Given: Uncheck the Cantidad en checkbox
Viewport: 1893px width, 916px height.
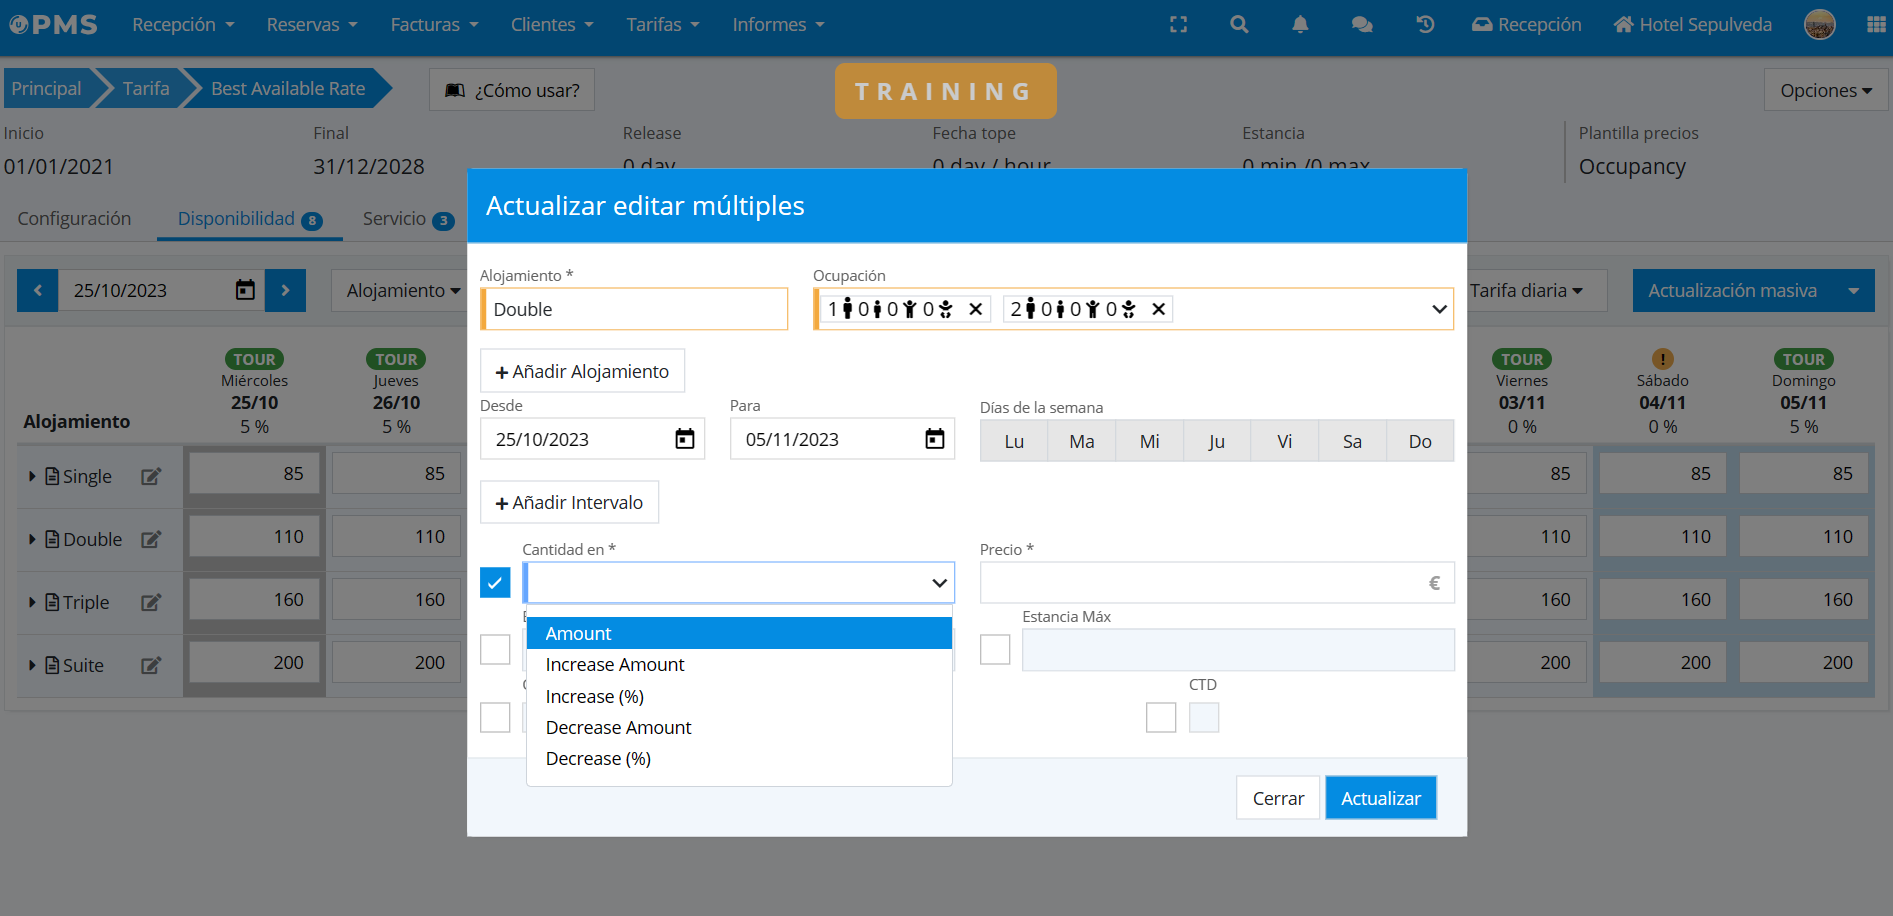Looking at the screenshot, I should point(495,582).
